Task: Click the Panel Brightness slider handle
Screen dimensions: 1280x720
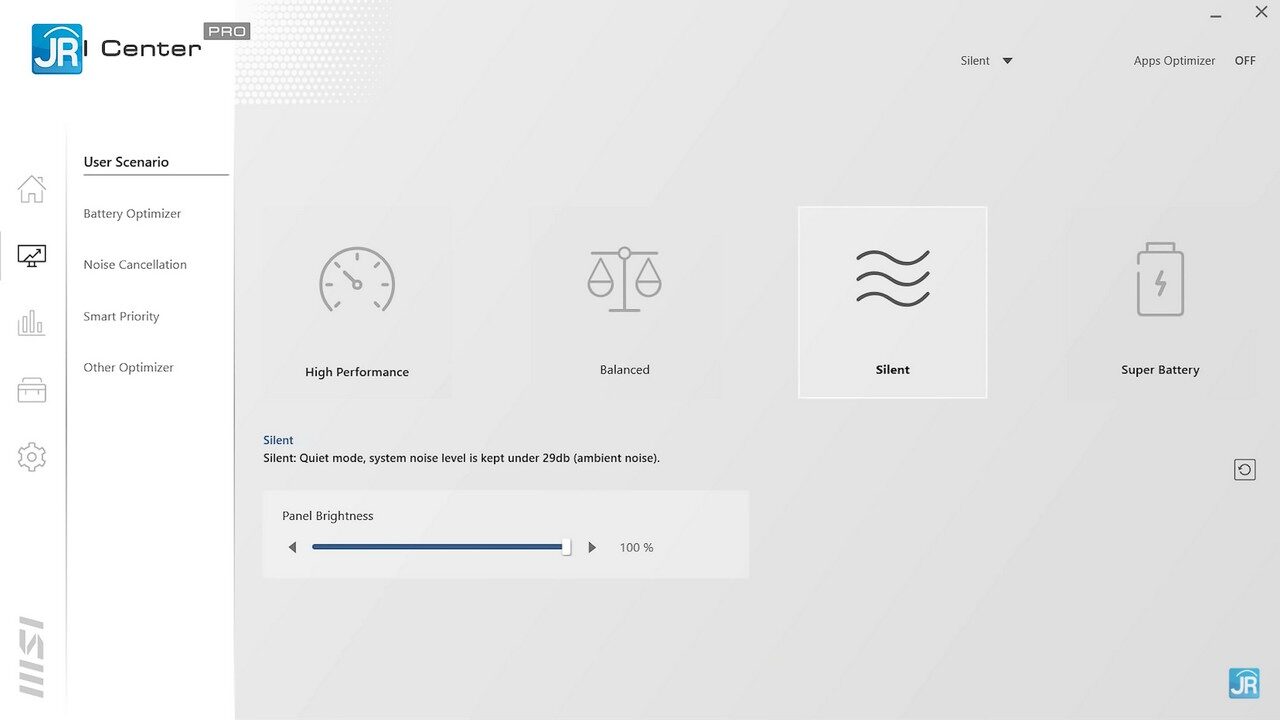Action: coord(566,547)
